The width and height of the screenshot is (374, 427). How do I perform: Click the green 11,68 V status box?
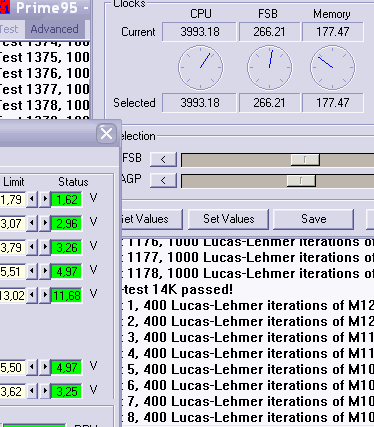67,295
